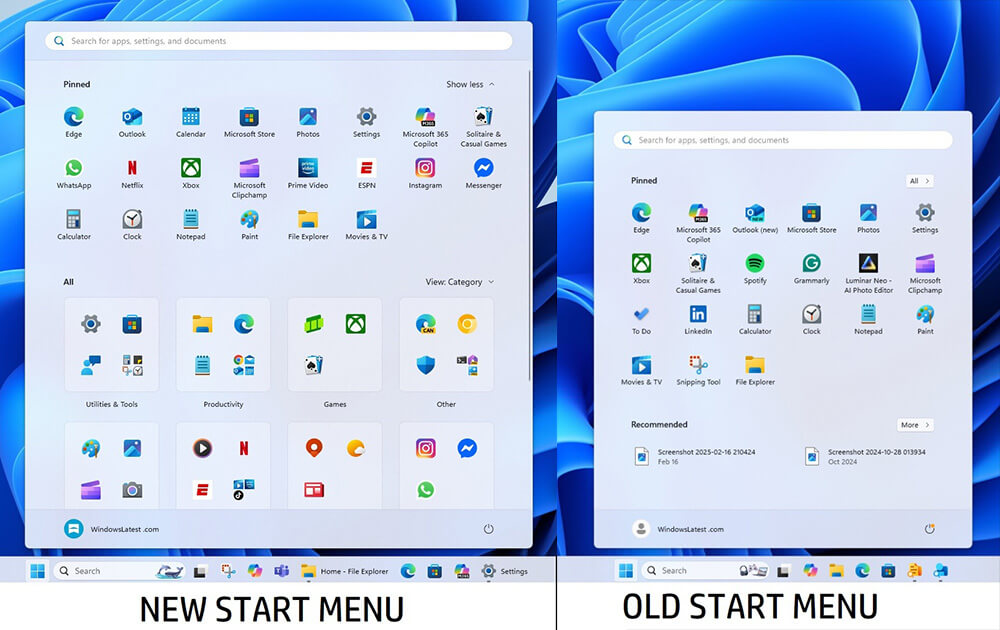Screen dimensions: 1000x630
Task: Open Outlook (new) in the old Start menu
Action: 755,218
